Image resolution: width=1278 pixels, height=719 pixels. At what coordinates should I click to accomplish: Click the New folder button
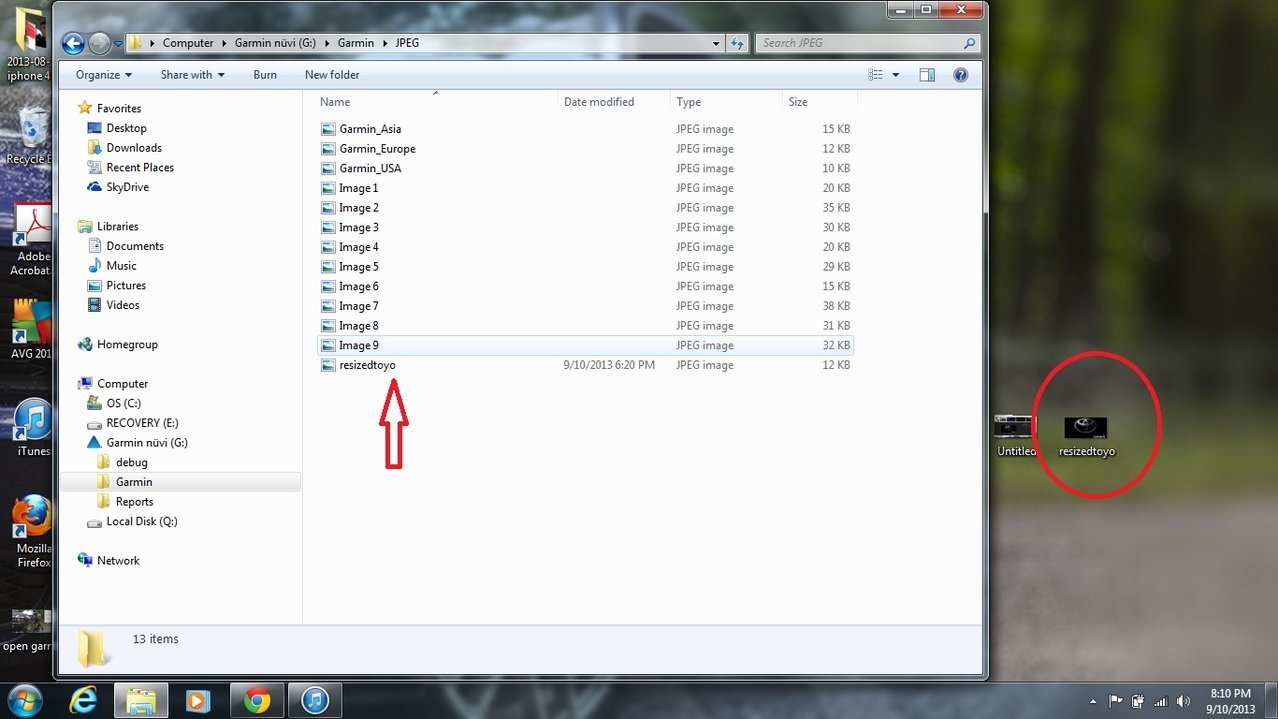pyautogui.click(x=332, y=75)
